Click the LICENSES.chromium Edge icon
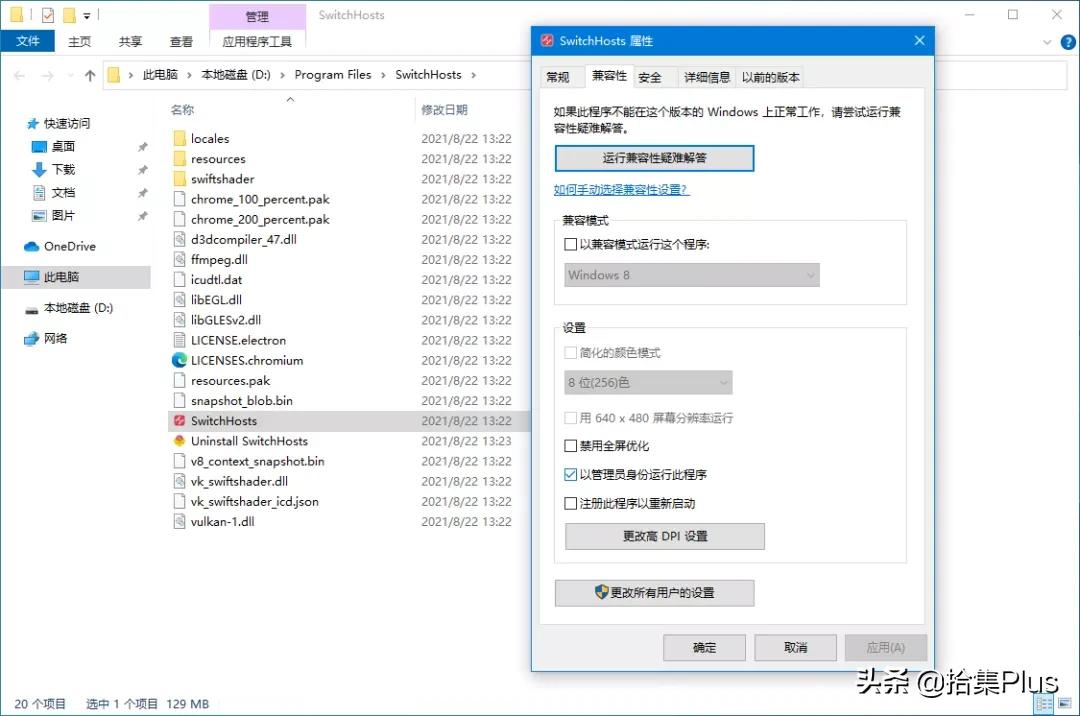 (x=179, y=360)
